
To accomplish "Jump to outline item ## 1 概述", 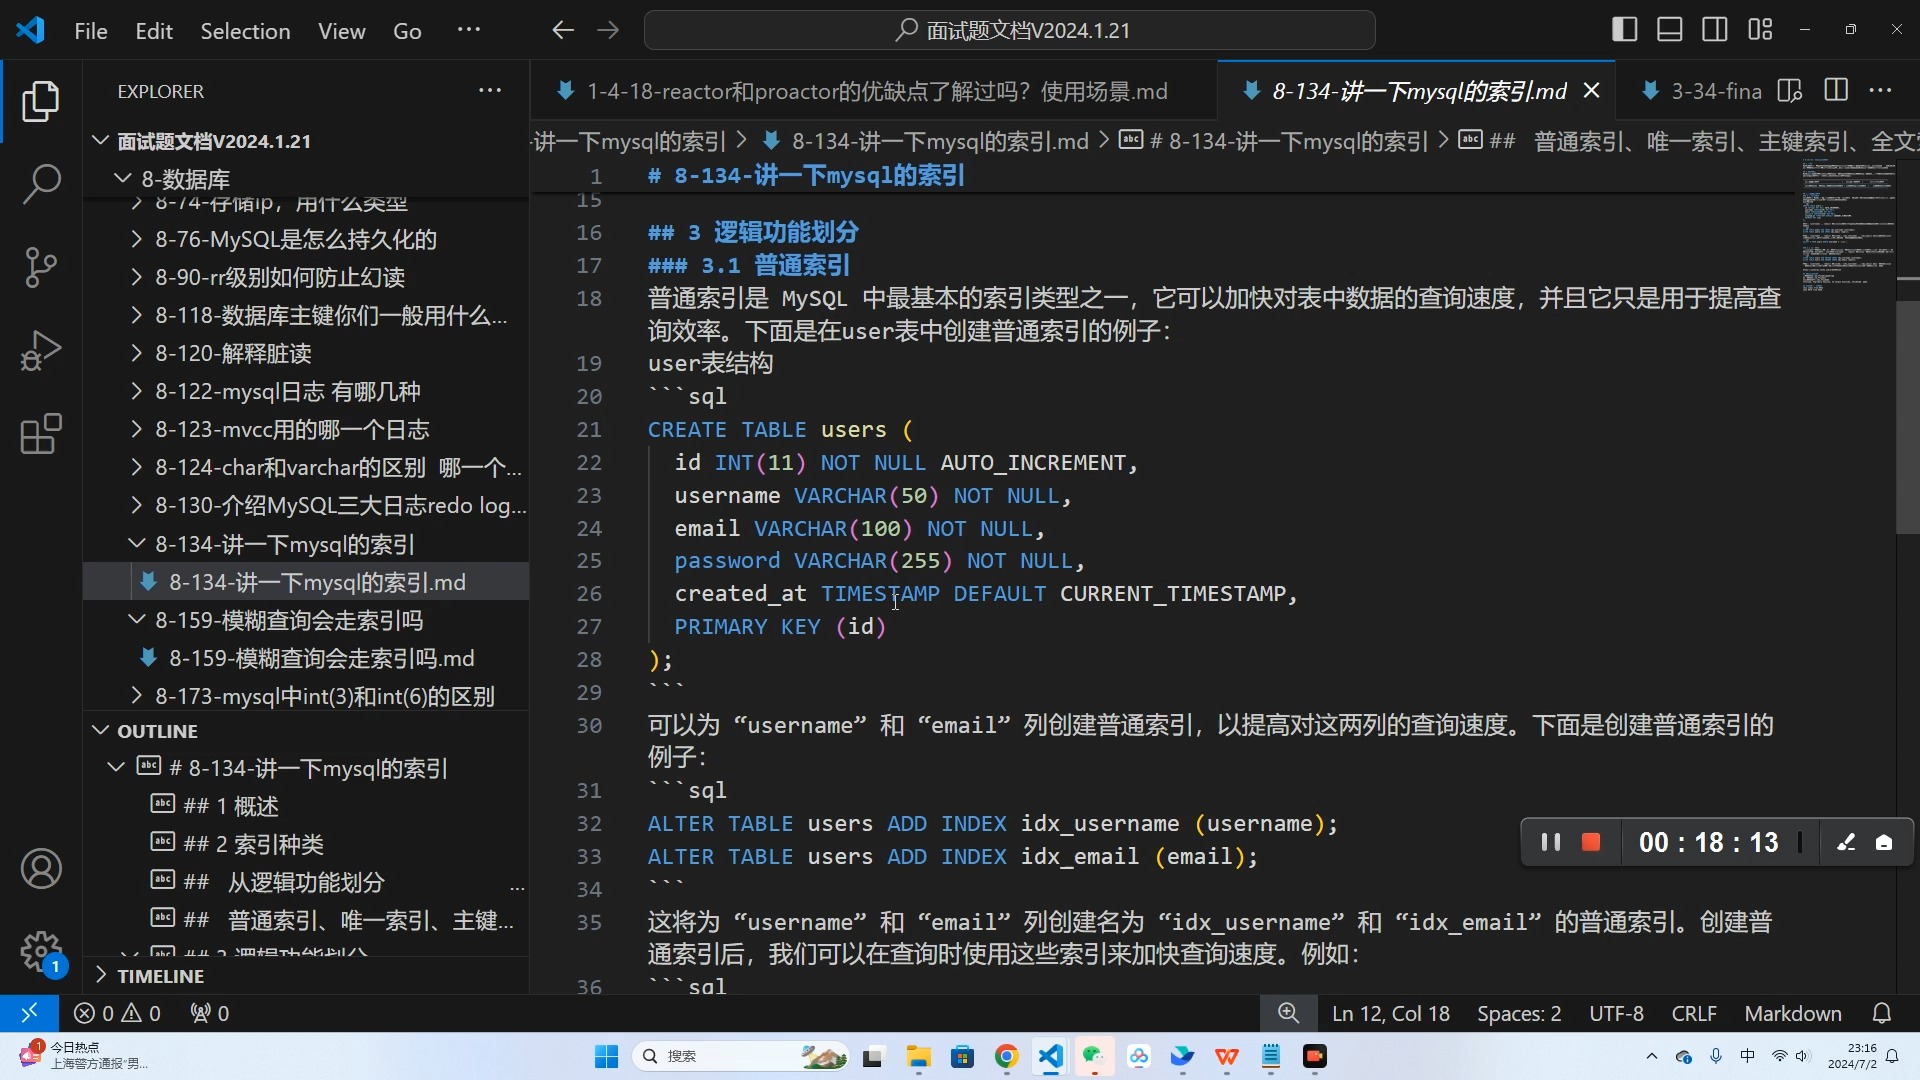I will tap(305, 806).
